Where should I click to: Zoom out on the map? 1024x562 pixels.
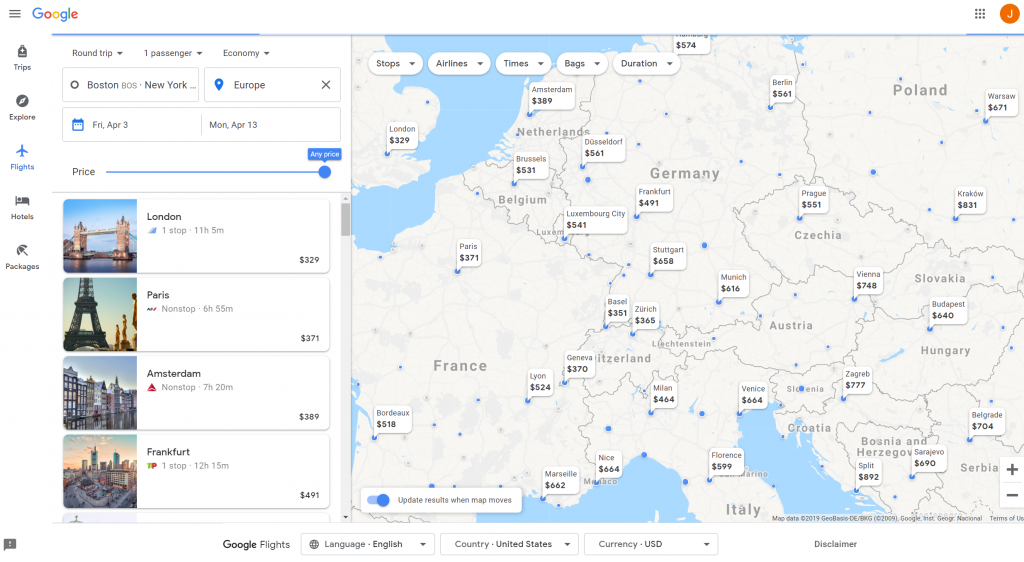click(x=1012, y=495)
